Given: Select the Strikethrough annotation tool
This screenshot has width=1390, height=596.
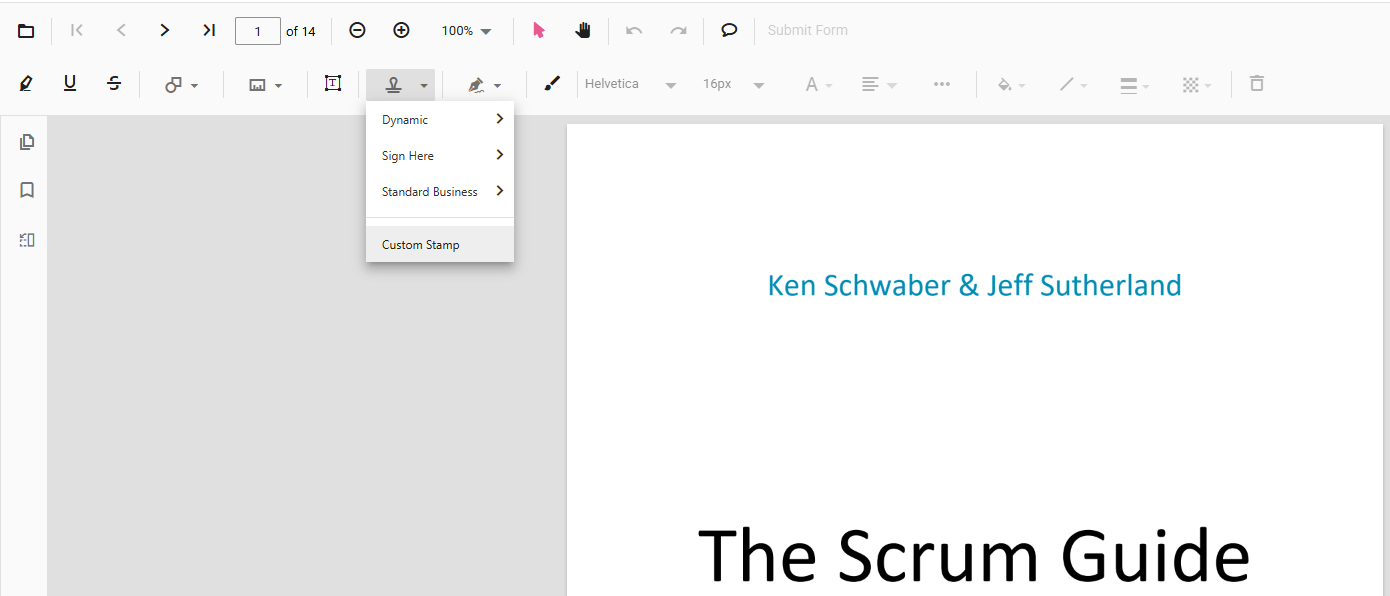Looking at the screenshot, I should pyautogui.click(x=114, y=84).
